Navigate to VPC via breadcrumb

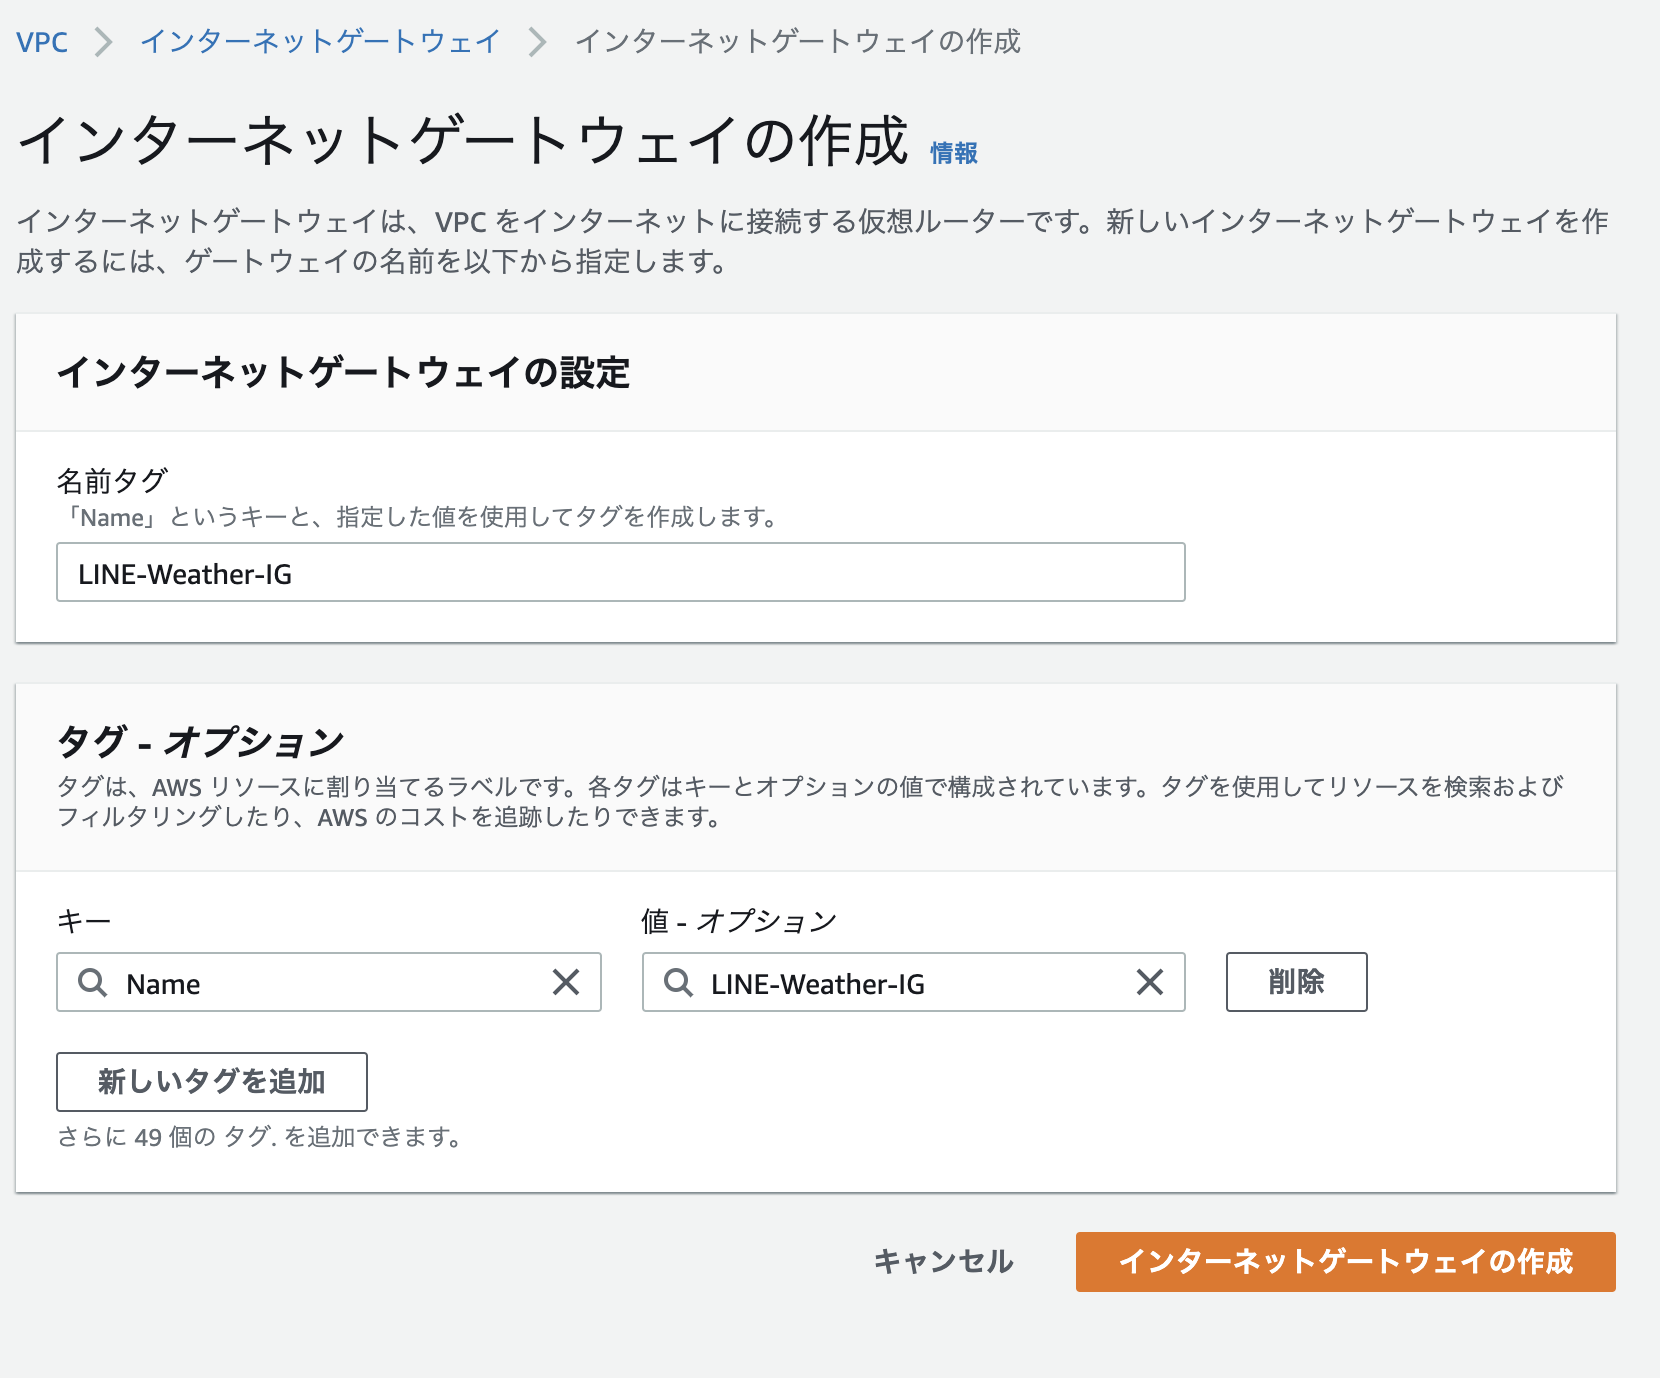click(x=41, y=43)
